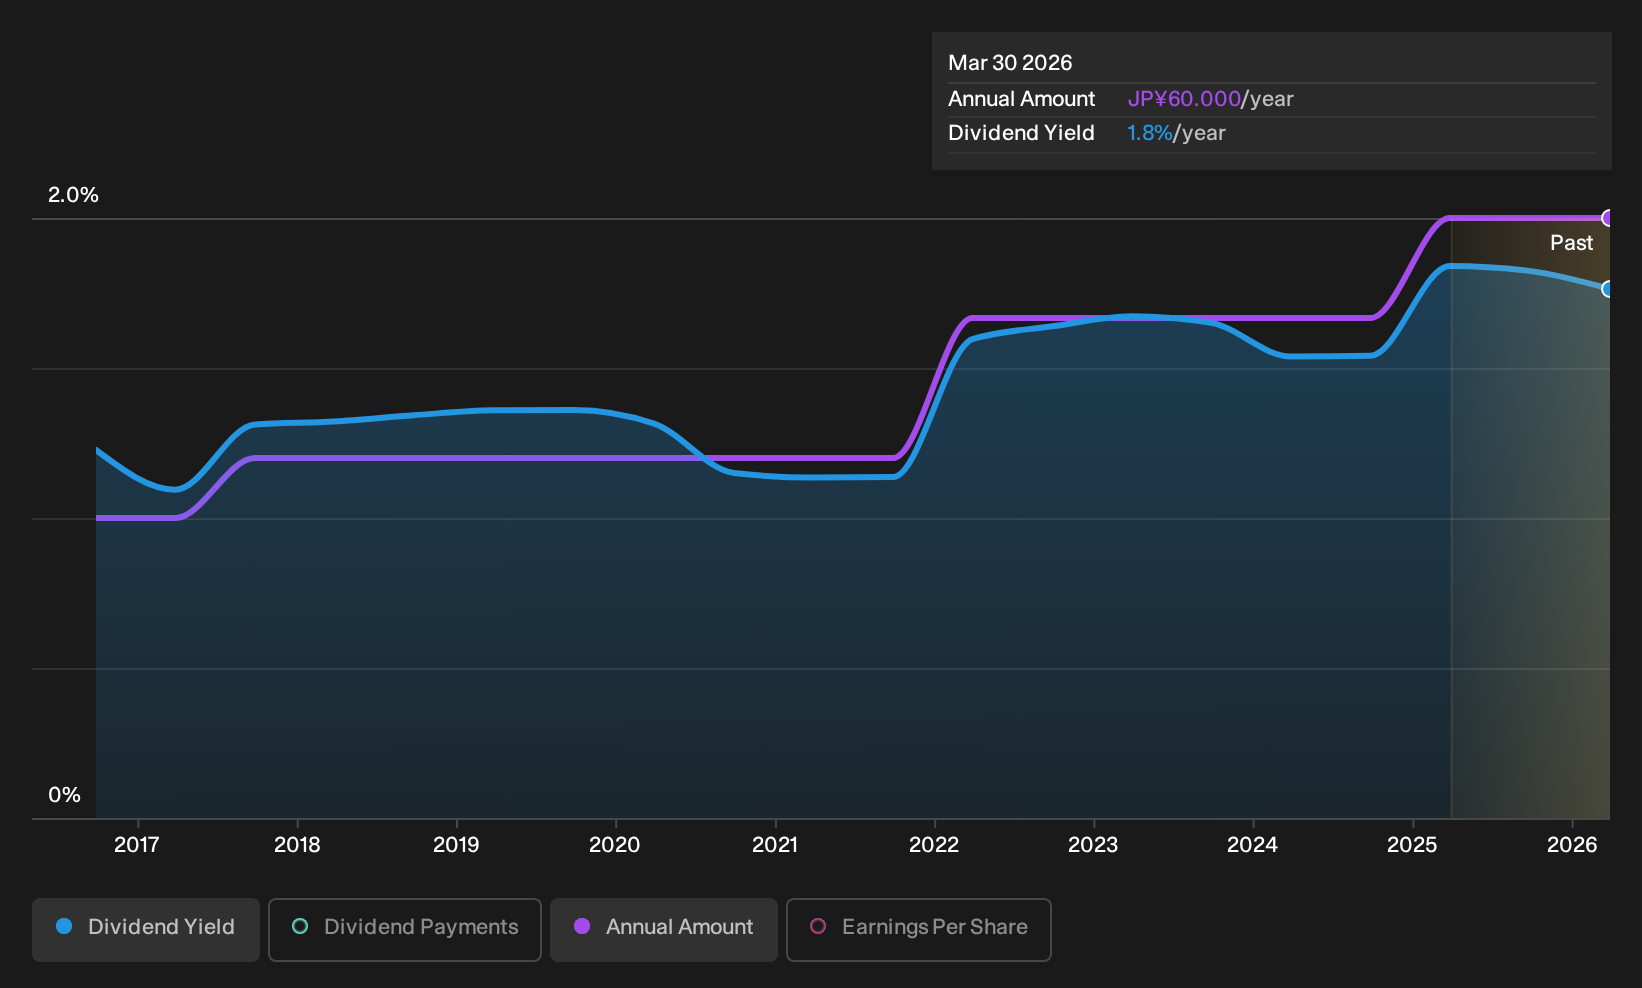This screenshot has width=1642, height=988.
Task: Click the 'Past' label on the chart
Action: coord(1571,243)
